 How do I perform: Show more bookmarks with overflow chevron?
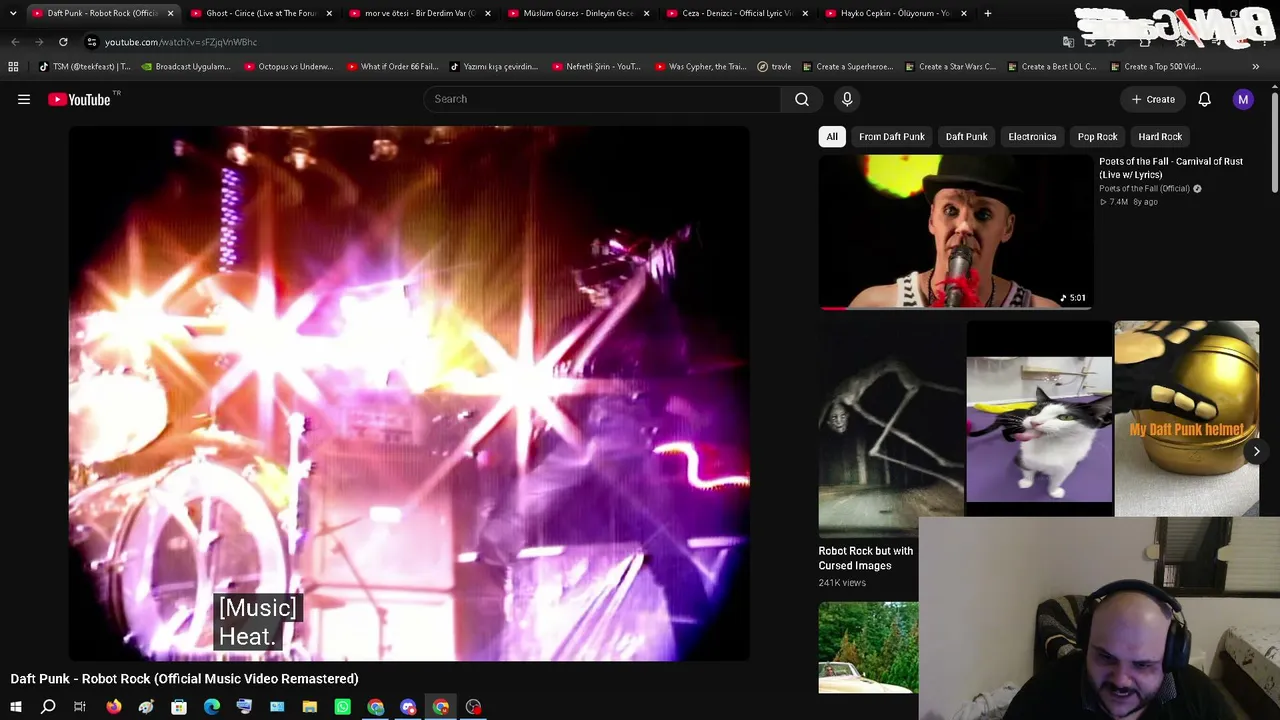(x=1256, y=67)
